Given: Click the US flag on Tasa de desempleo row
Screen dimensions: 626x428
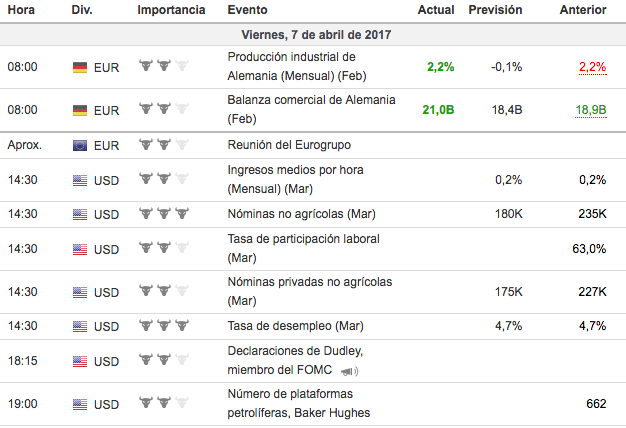Looking at the screenshot, I should click(x=80, y=326).
